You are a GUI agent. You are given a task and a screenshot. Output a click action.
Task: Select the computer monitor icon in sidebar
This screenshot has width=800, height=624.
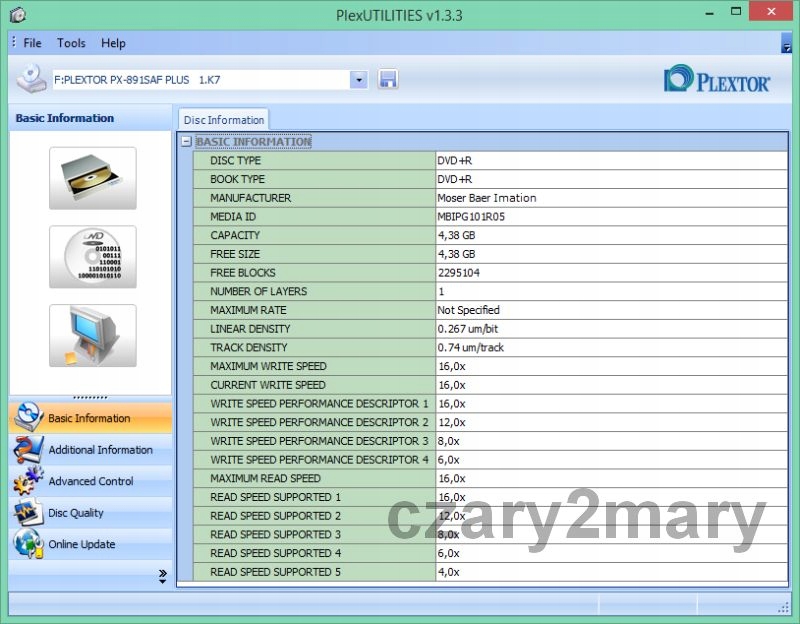92,335
